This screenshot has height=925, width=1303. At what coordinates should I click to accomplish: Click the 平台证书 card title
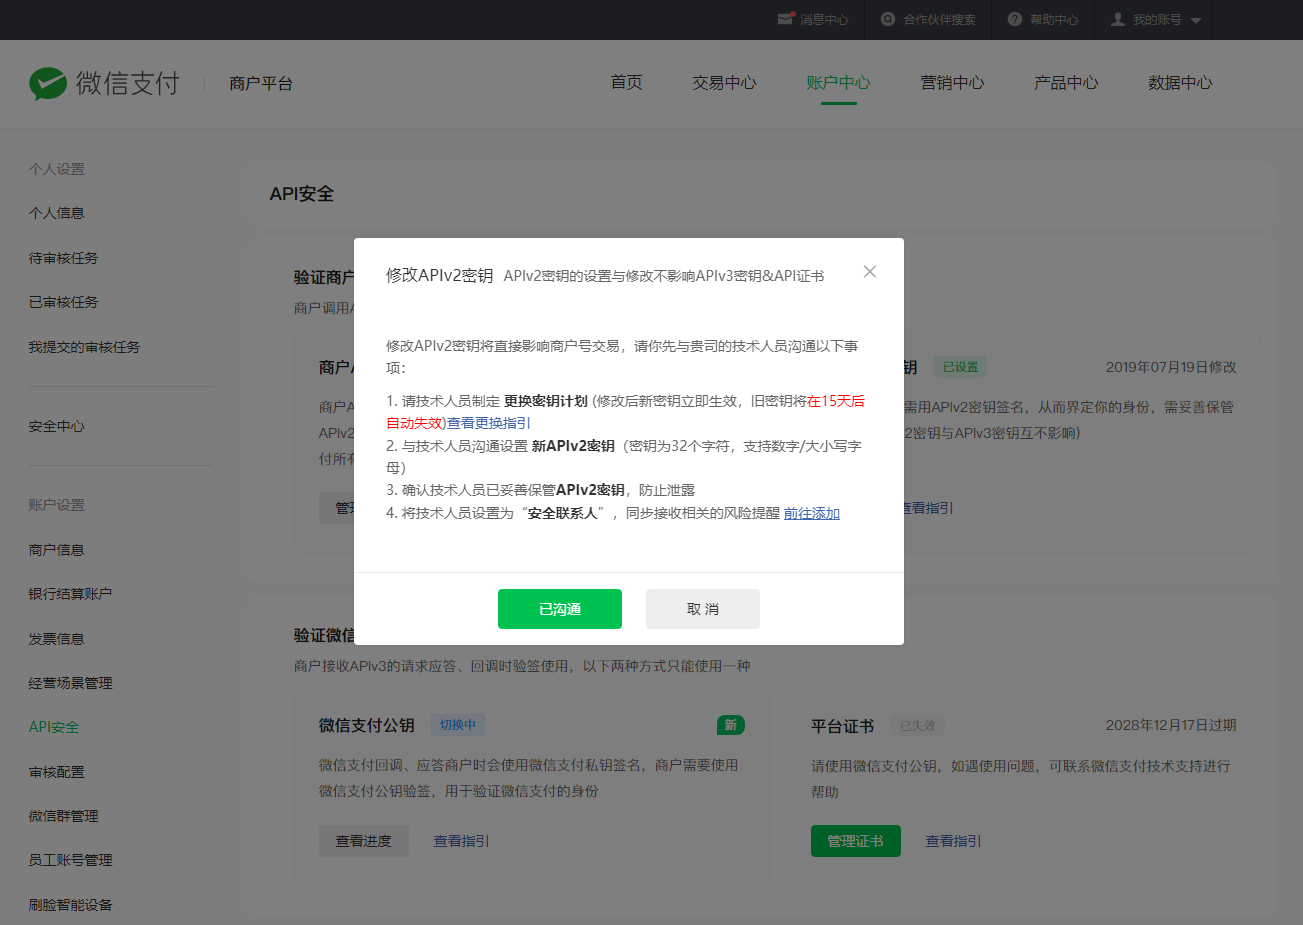pyautogui.click(x=843, y=726)
